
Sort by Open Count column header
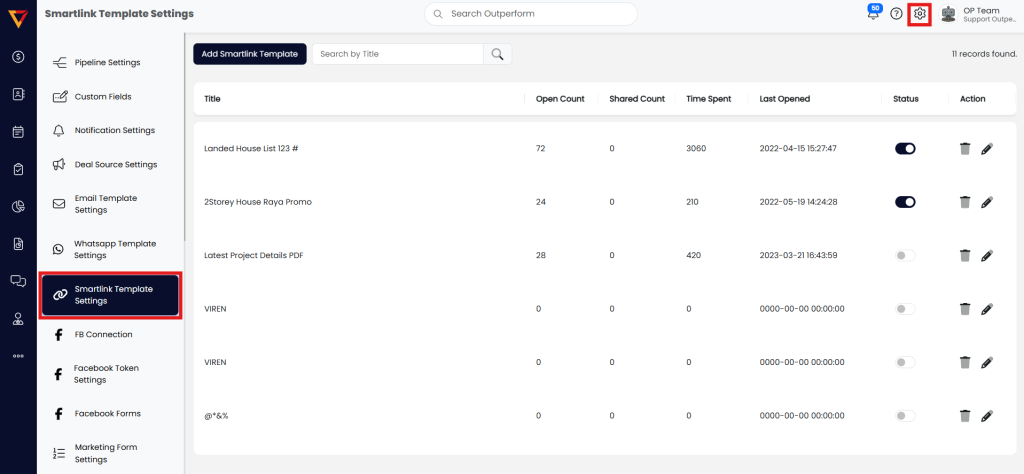click(x=560, y=99)
